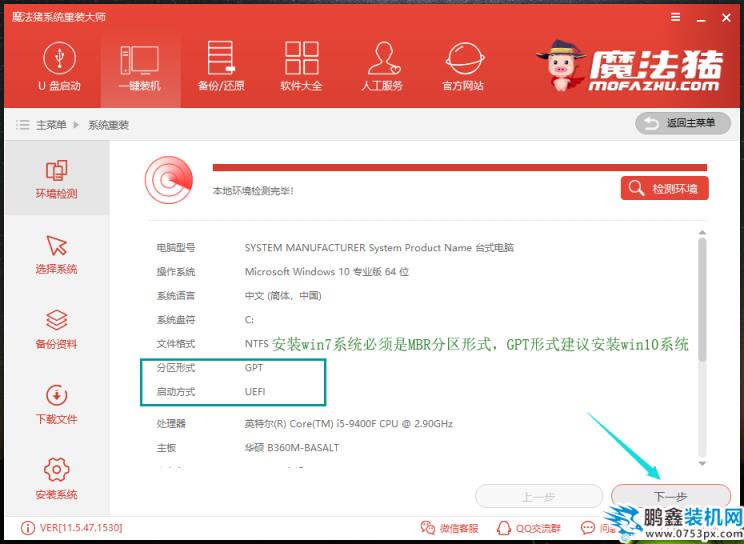The width and height of the screenshot is (744, 544).
Task: Click the radar scan icon
Action: coord(169,180)
